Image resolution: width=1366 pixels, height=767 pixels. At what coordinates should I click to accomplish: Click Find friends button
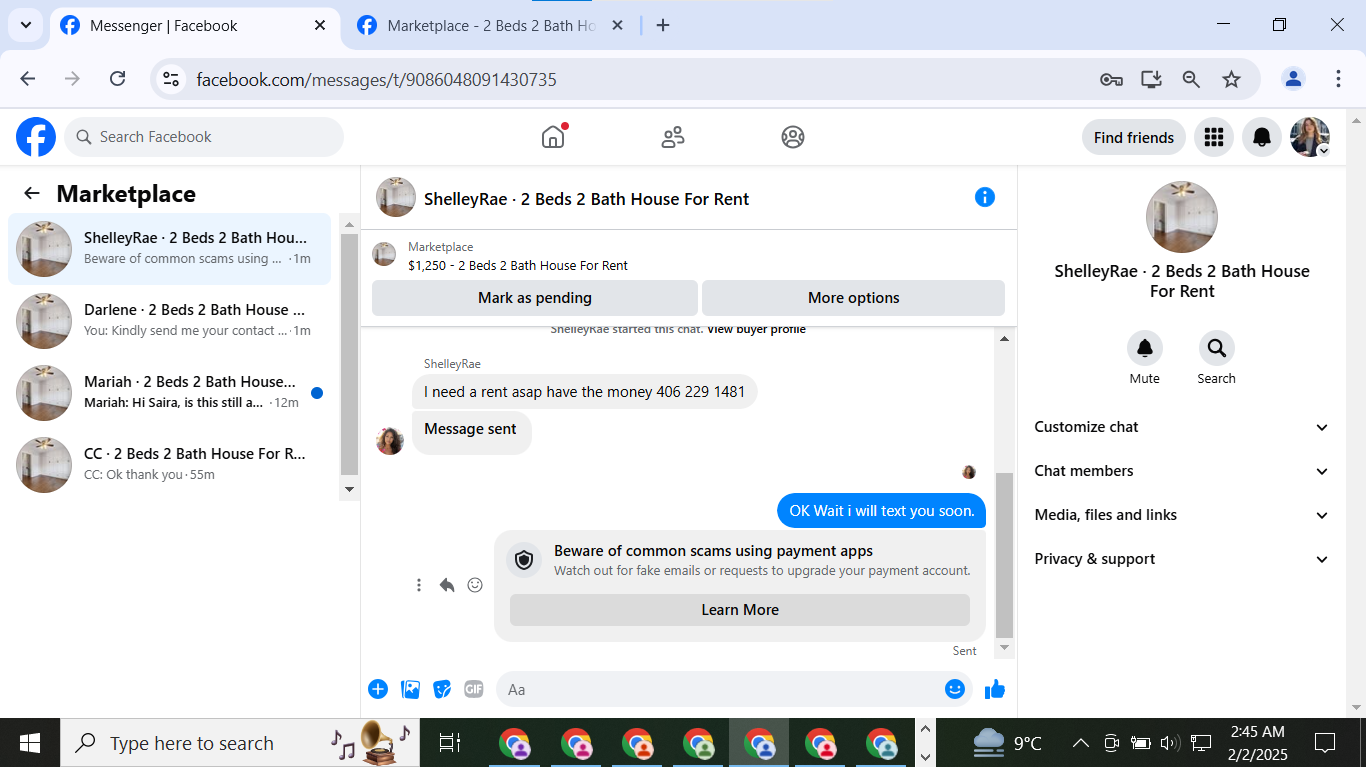coord(1134,137)
